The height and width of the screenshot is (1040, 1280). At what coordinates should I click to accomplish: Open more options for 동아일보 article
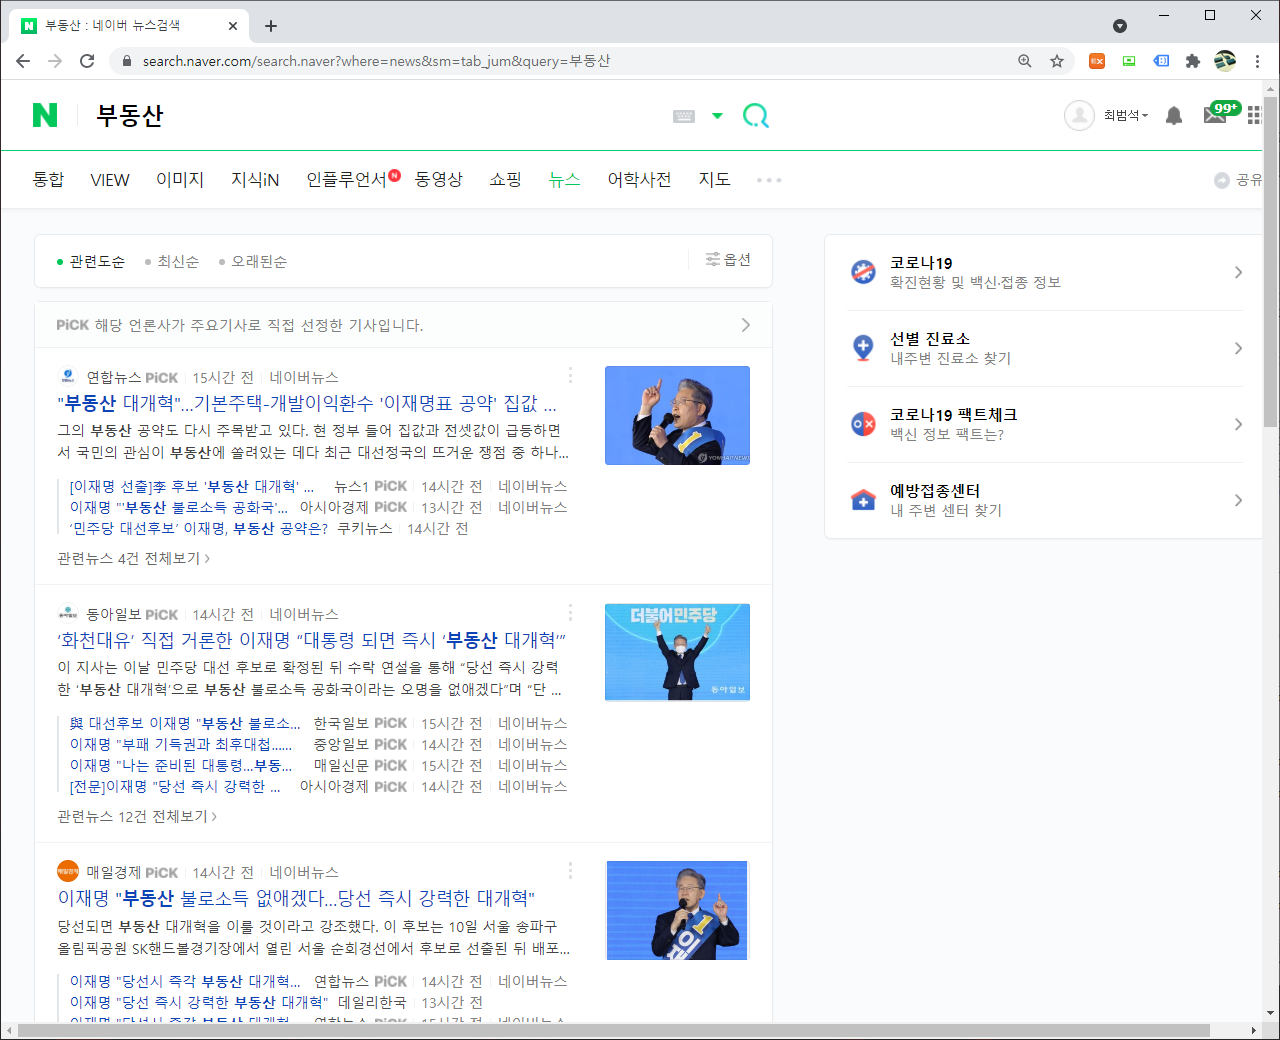pyautogui.click(x=570, y=612)
